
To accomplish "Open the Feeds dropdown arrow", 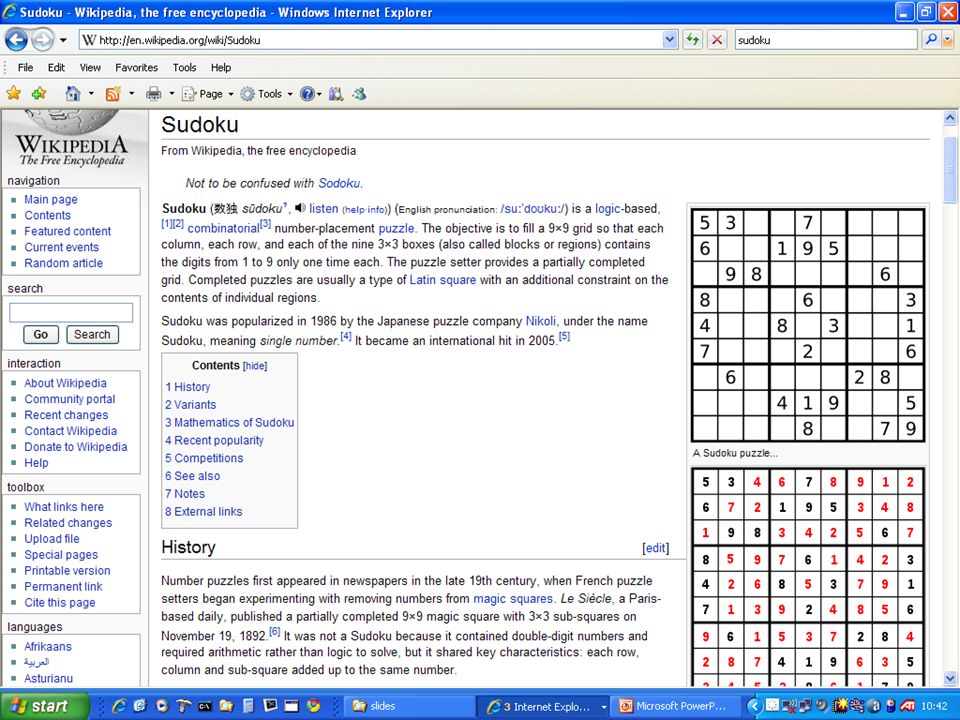I will 132,94.
